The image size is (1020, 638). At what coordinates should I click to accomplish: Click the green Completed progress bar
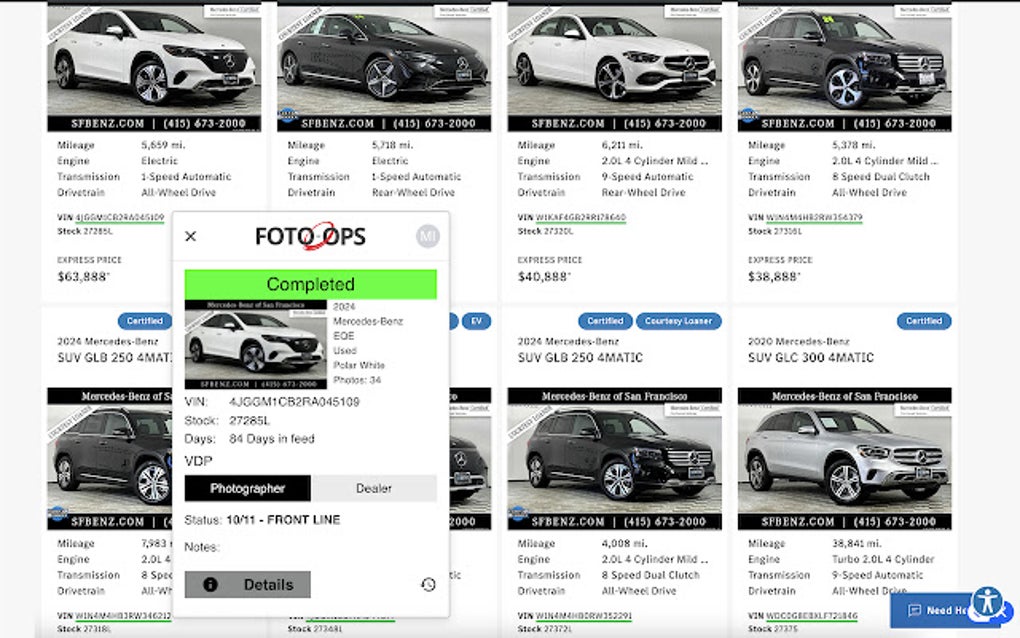pos(310,283)
